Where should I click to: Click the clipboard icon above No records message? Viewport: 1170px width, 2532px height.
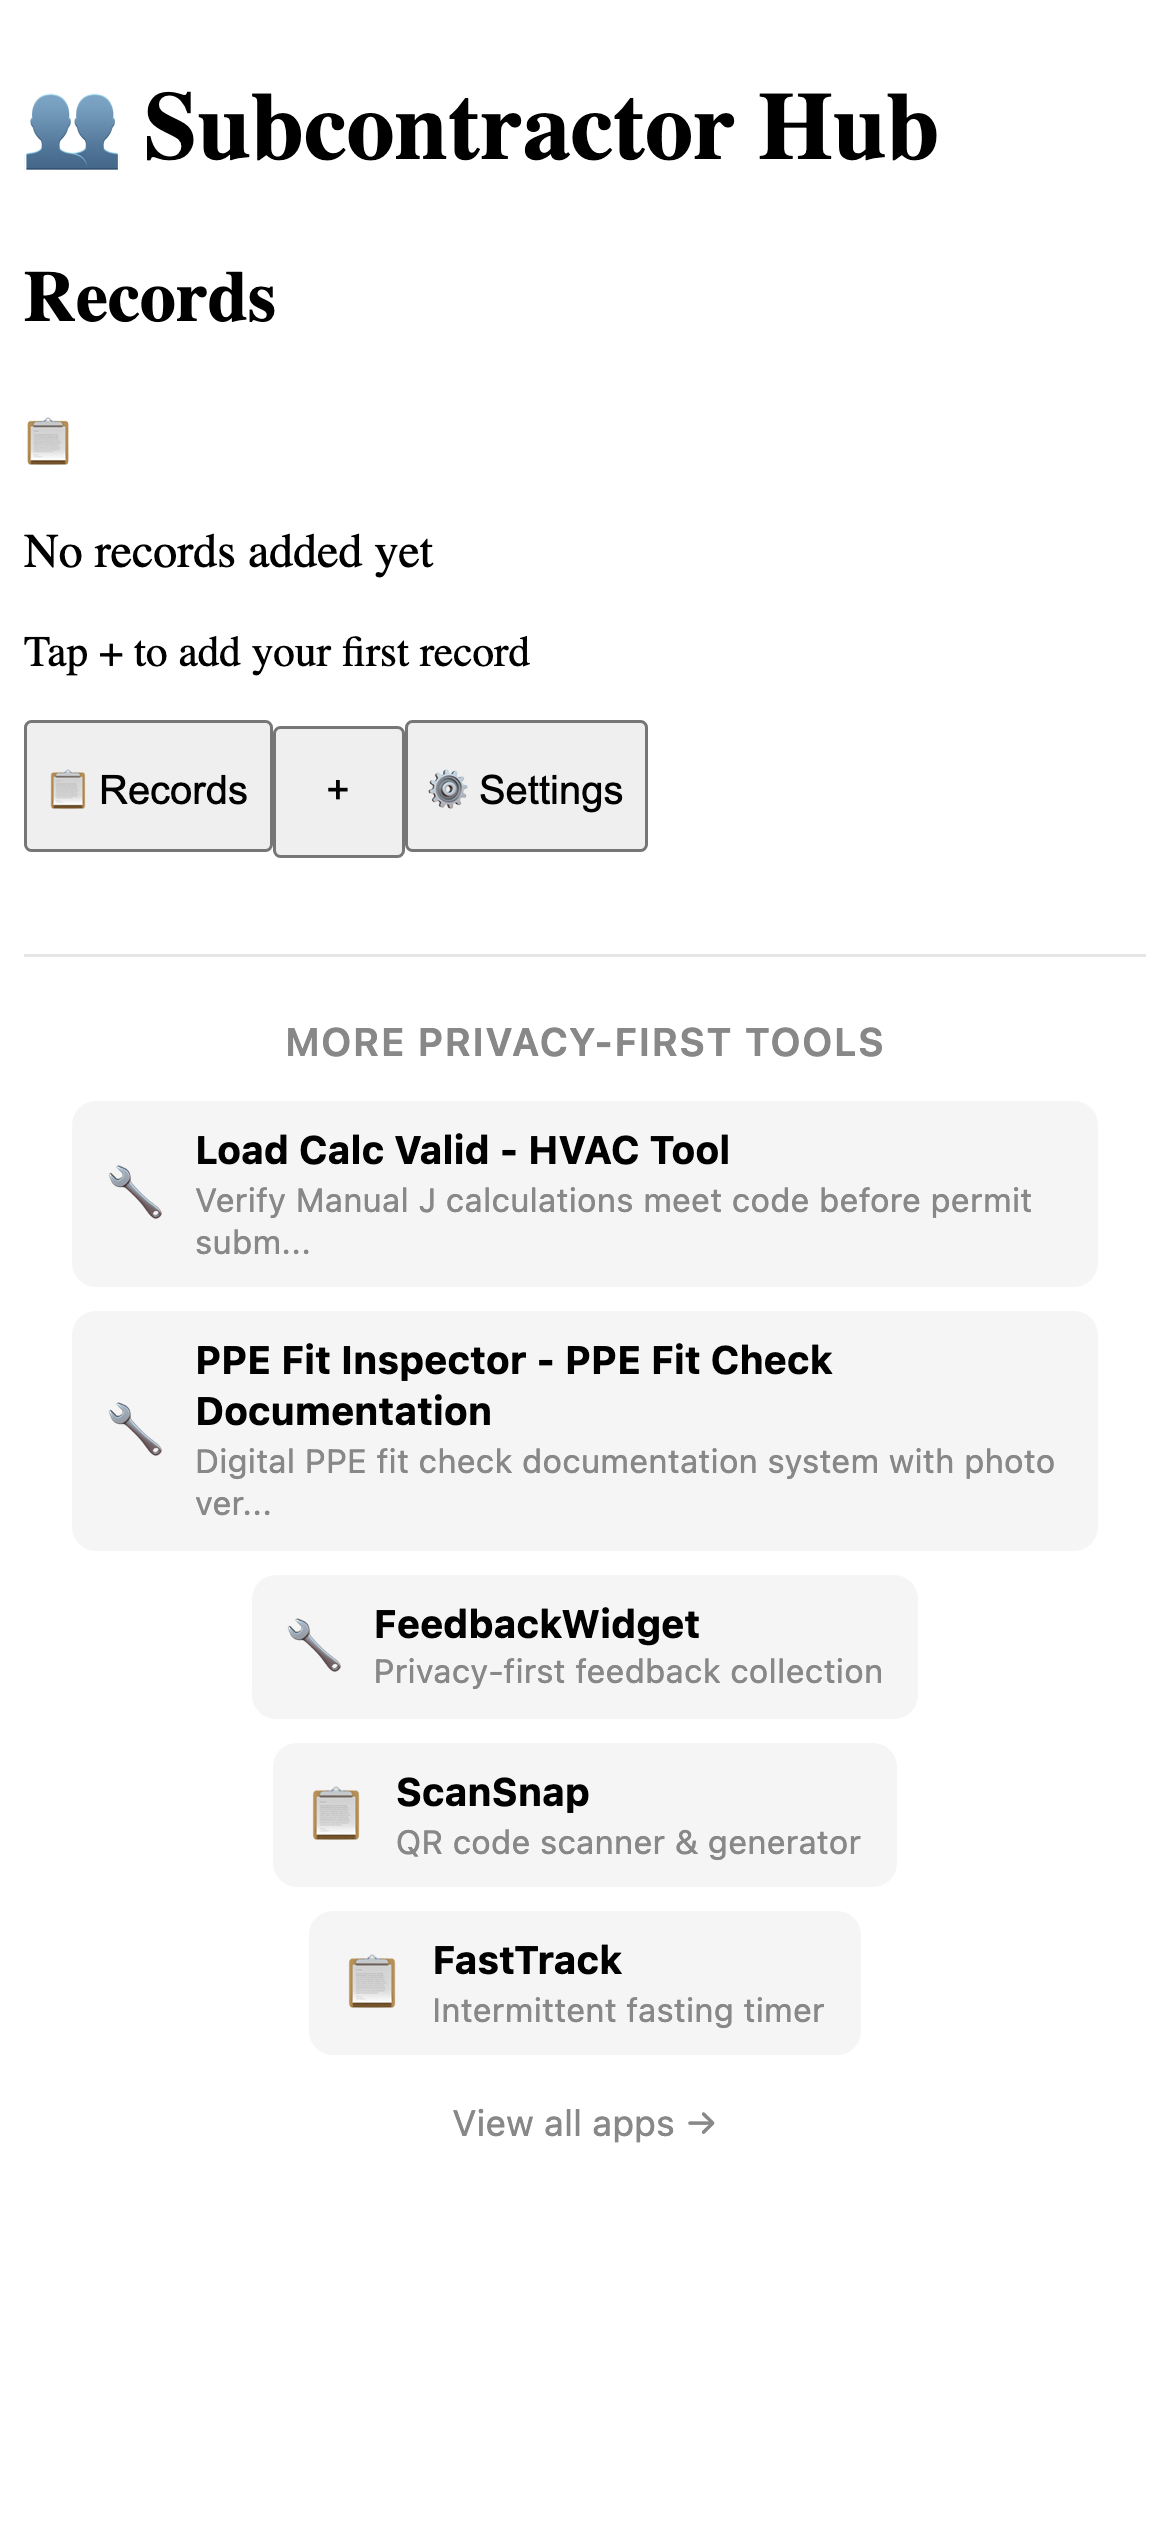46,438
